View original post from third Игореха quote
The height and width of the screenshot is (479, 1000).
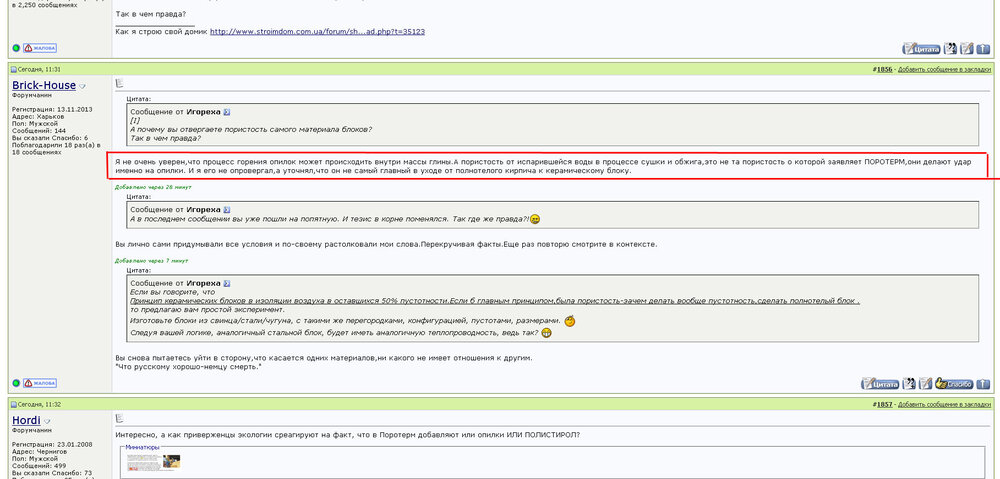(227, 283)
